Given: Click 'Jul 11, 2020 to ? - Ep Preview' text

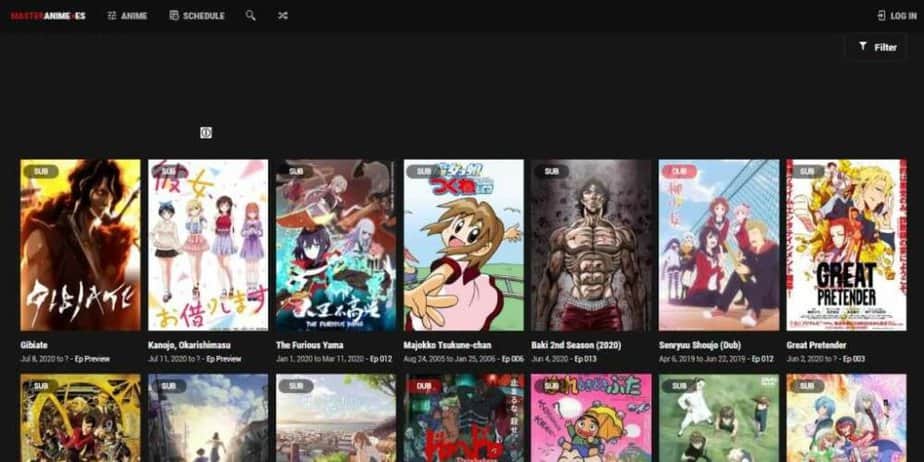Looking at the screenshot, I should click(x=194, y=359).
